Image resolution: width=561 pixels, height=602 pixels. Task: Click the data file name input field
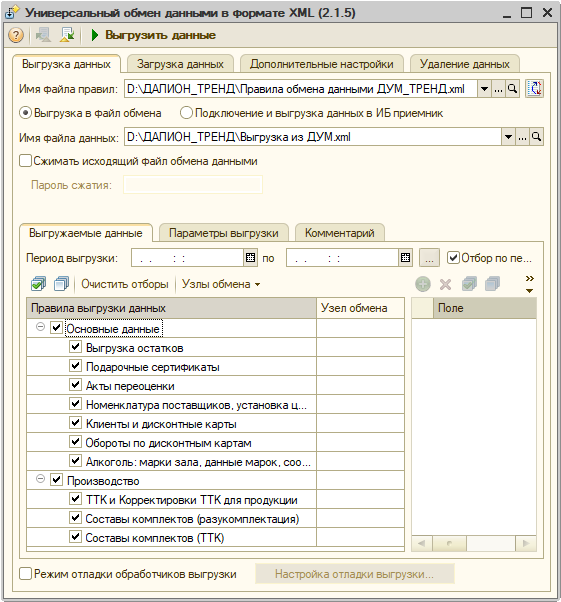coord(313,137)
